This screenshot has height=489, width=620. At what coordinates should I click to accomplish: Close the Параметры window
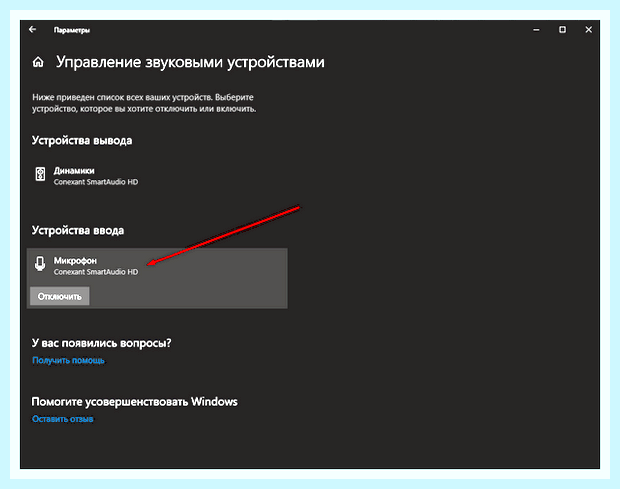pyautogui.click(x=588, y=30)
